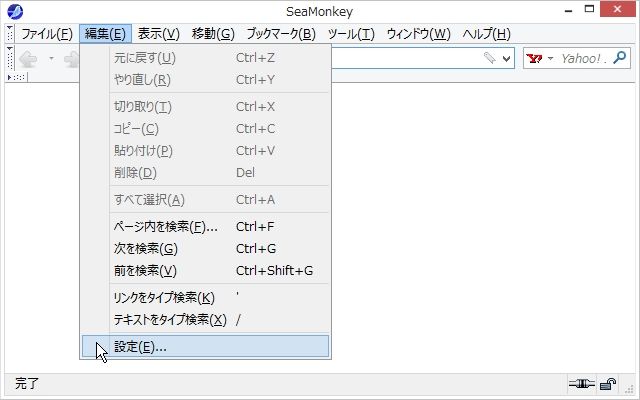Click the Back arrow navigation button
This screenshot has width=640, height=400.
pyautogui.click(x=28, y=59)
